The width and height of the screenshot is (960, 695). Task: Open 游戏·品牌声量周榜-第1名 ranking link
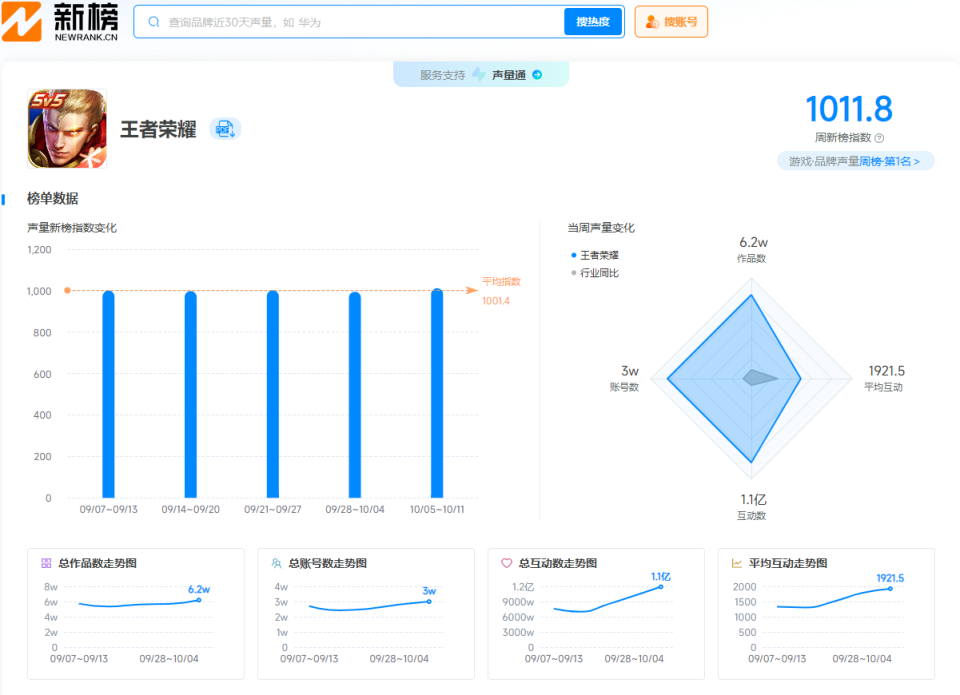coord(856,160)
